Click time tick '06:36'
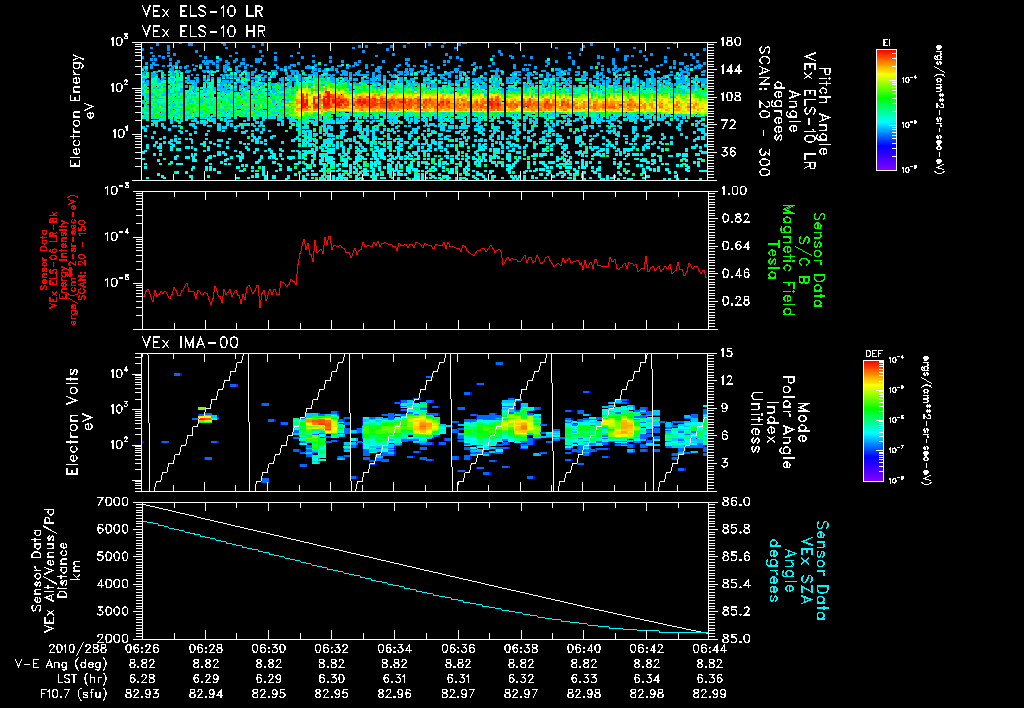The width and height of the screenshot is (1024, 708). click(x=457, y=649)
